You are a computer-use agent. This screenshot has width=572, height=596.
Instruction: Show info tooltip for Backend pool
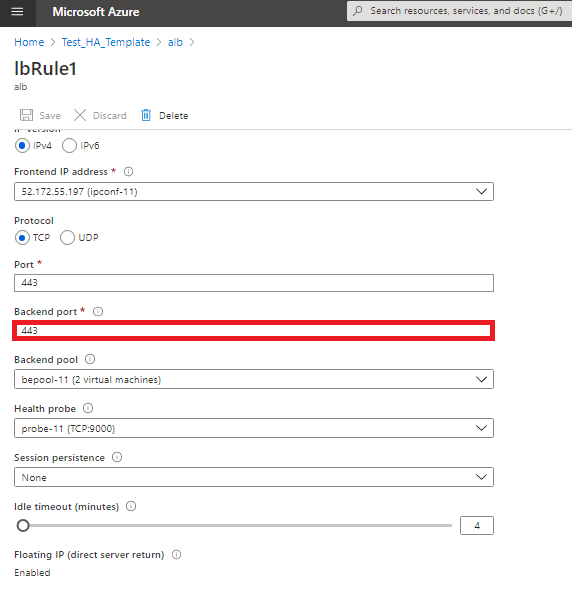coord(90,359)
